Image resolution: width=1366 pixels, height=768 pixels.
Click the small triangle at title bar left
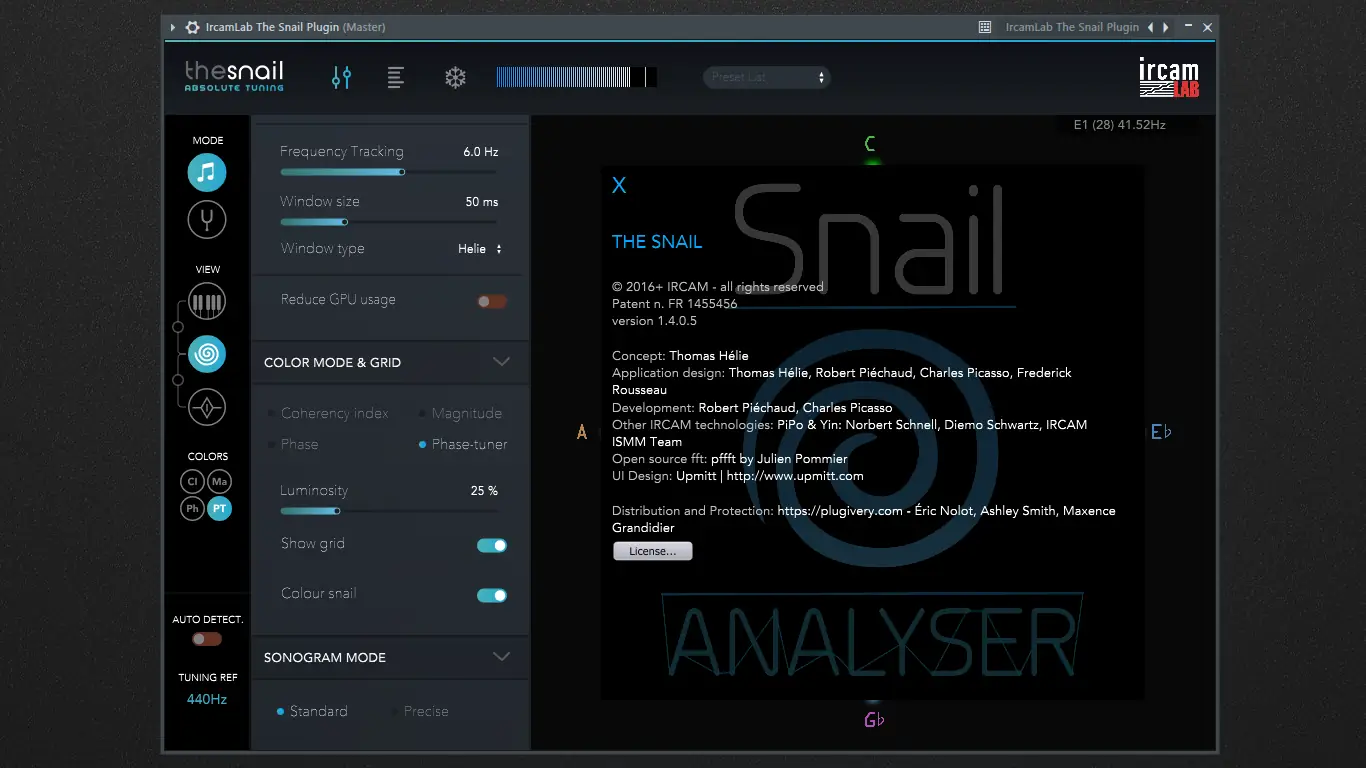pos(173,27)
